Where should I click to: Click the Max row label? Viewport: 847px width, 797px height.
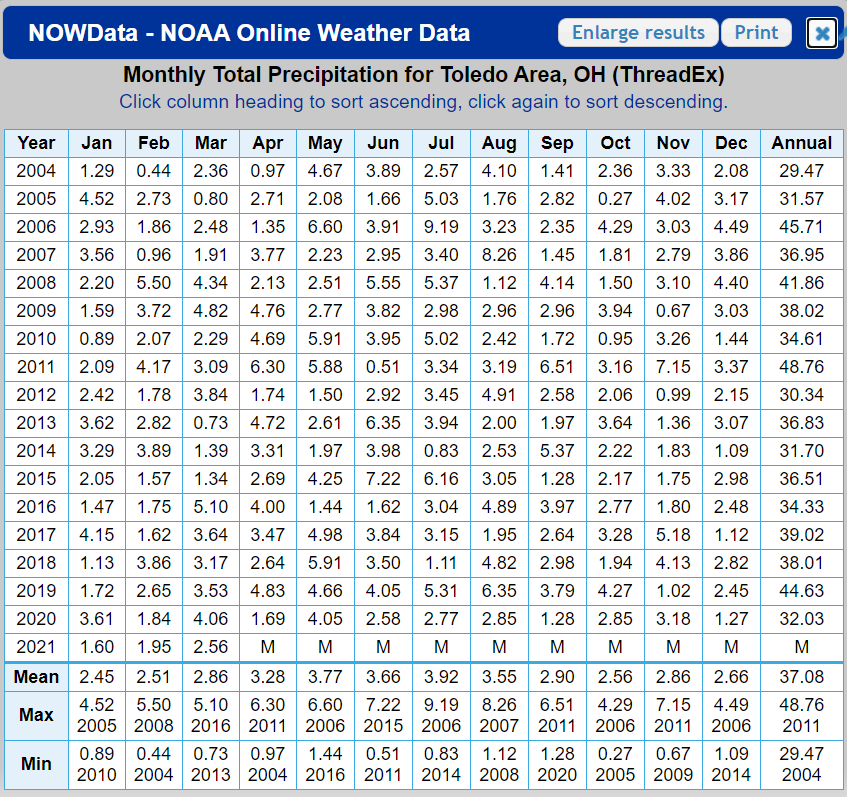pos(36,715)
